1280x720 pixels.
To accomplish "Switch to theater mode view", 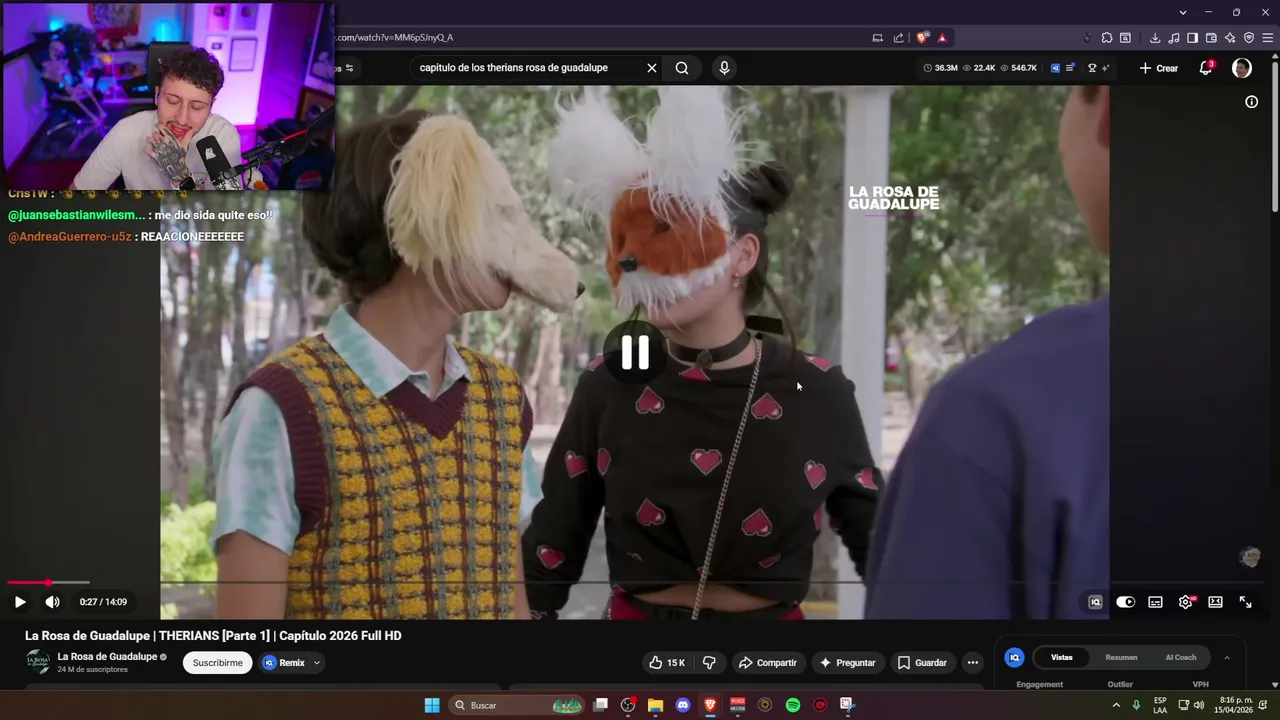I will pos(1215,602).
